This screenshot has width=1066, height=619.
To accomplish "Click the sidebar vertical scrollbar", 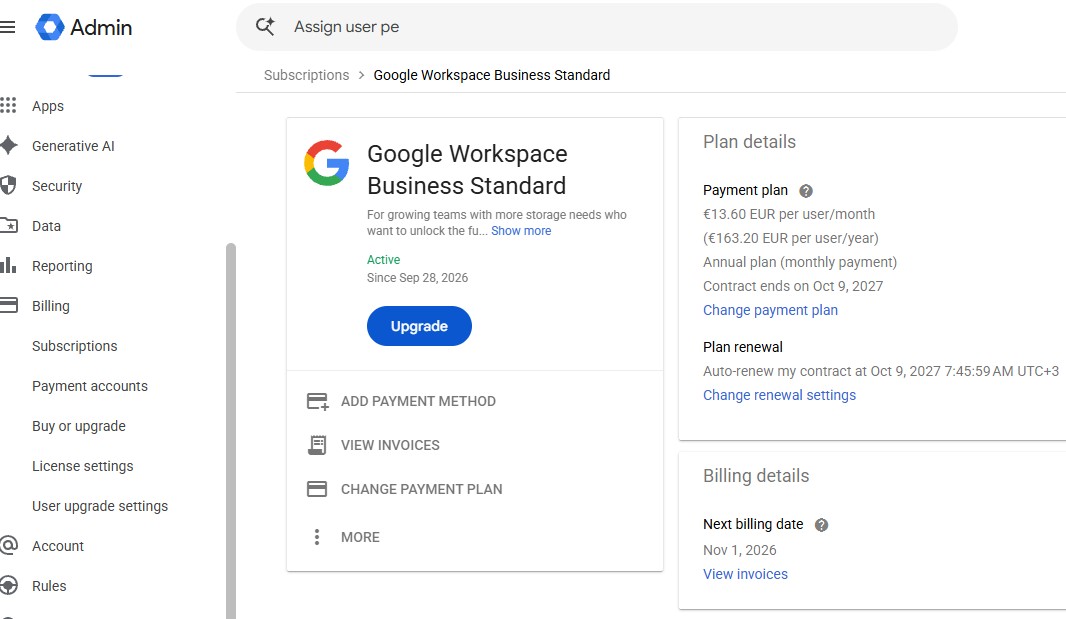I will point(230,430).
